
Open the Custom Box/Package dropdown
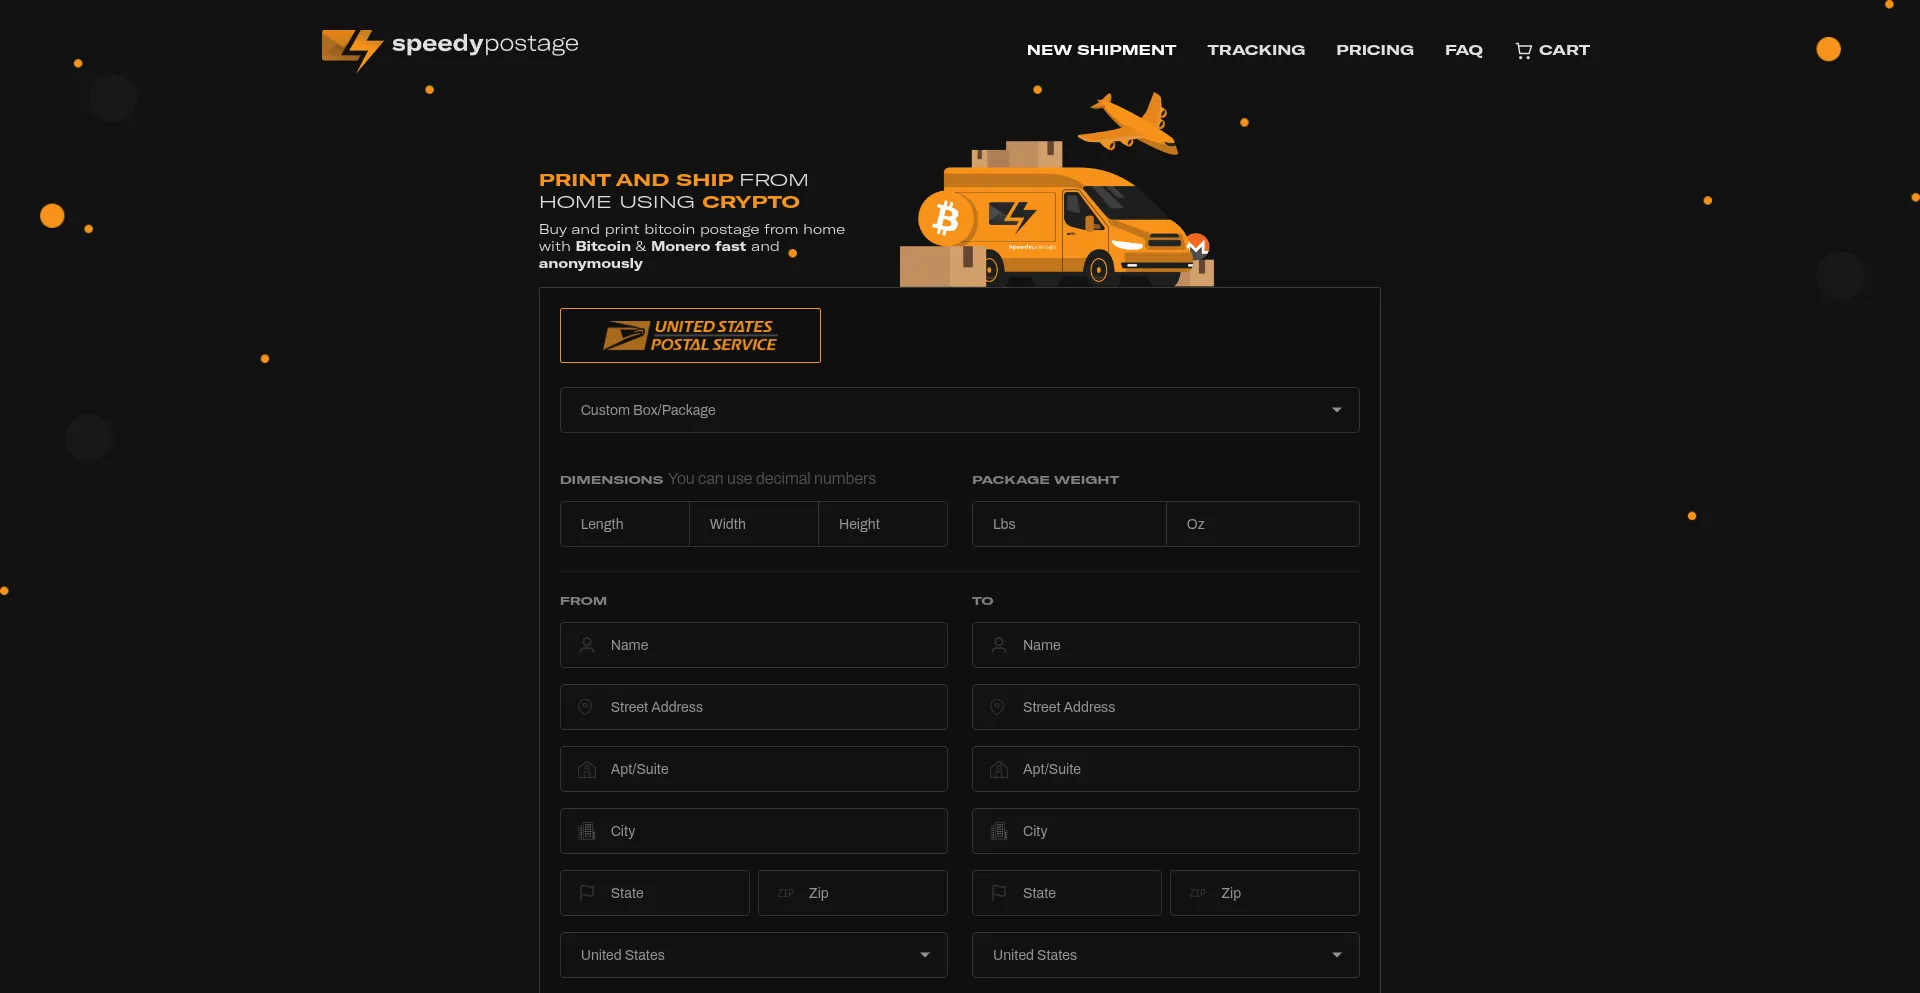(960, 410)
